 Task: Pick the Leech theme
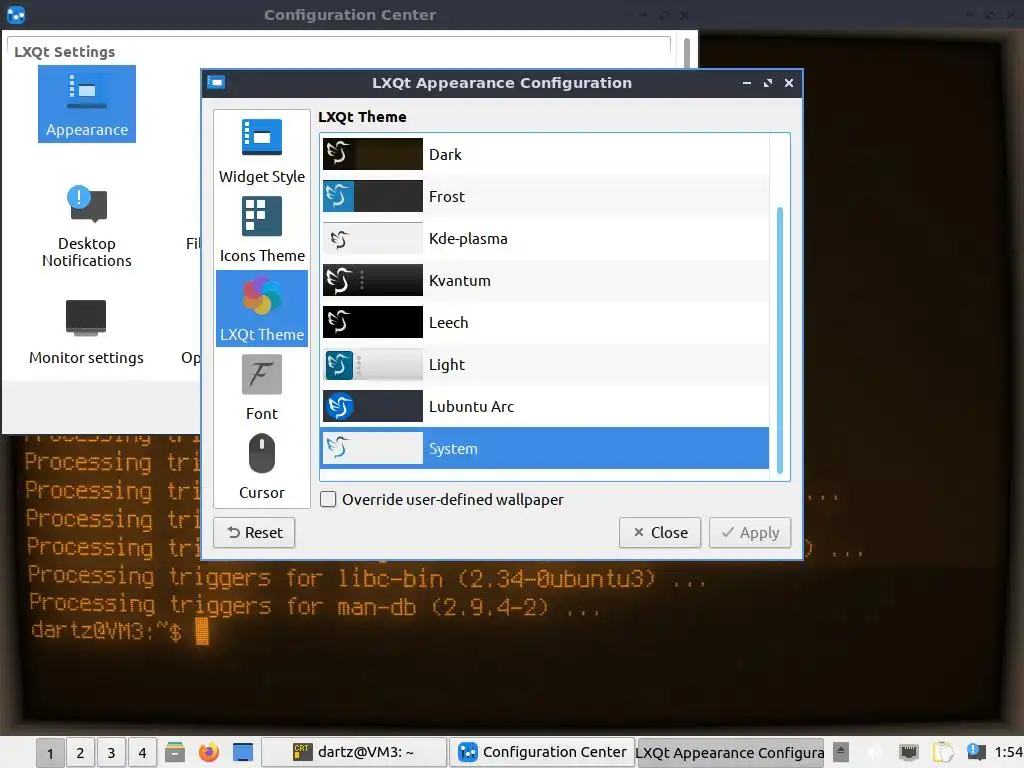click(545, 322)
